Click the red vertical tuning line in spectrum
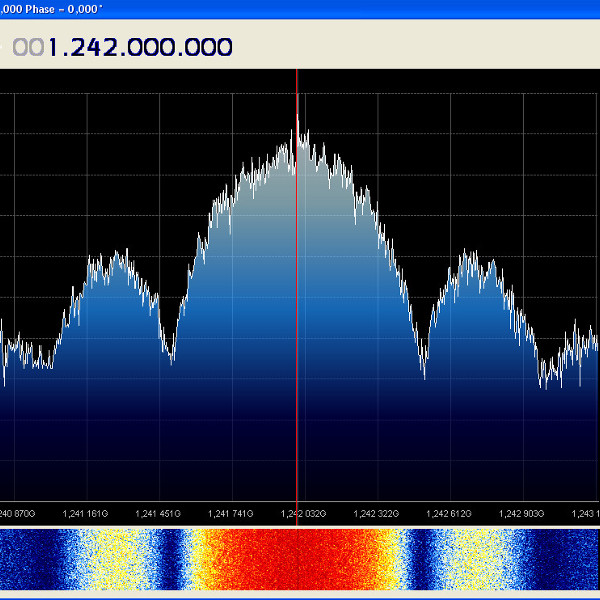 [297, 291]
